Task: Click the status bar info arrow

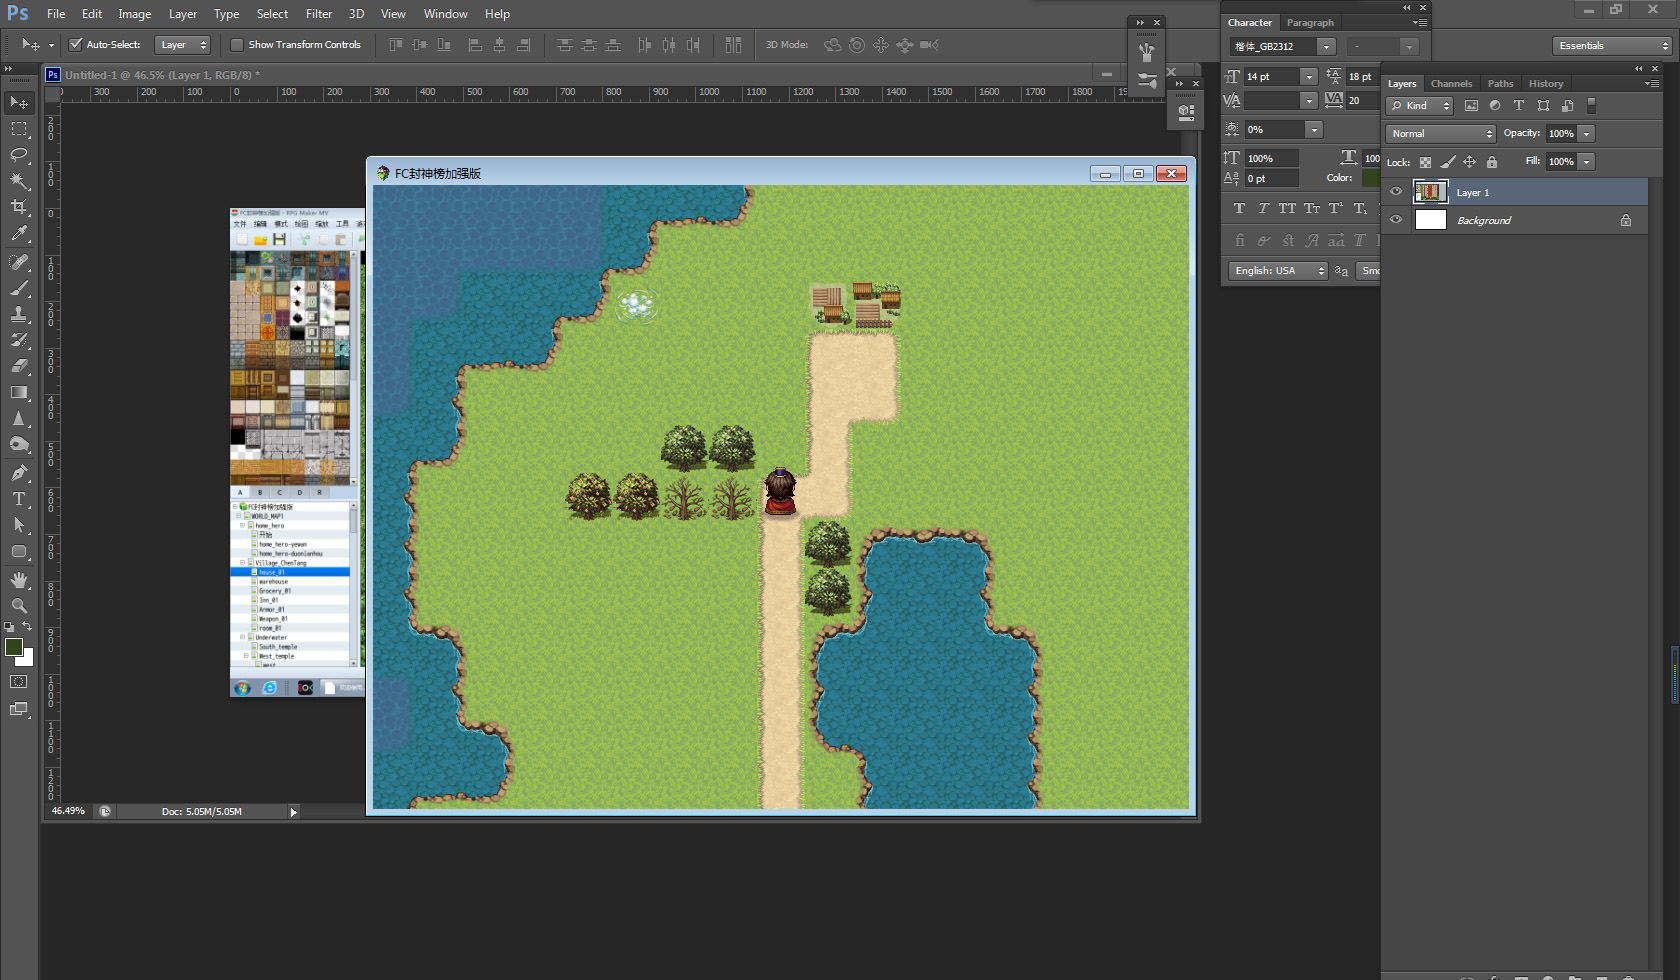Action: 293,812
